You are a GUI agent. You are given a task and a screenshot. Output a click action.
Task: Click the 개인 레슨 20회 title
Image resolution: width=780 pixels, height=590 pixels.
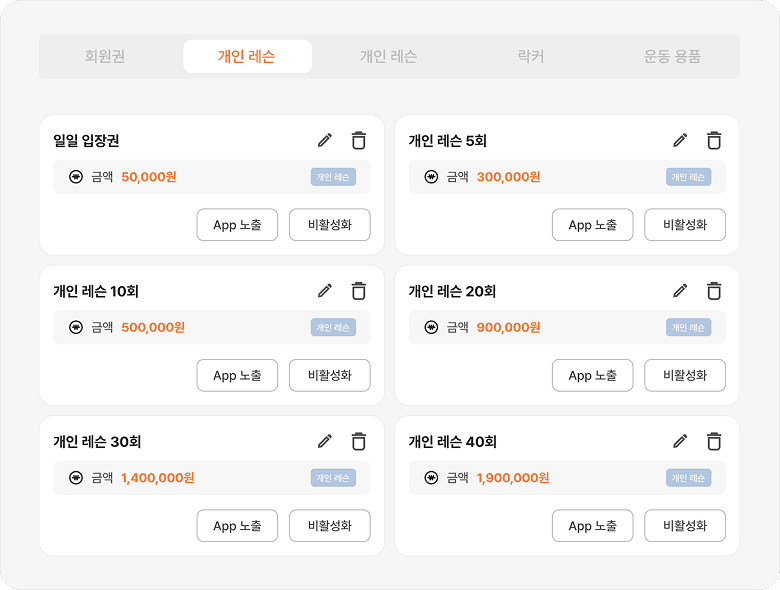pyautogui.click(x=452, y=291)
